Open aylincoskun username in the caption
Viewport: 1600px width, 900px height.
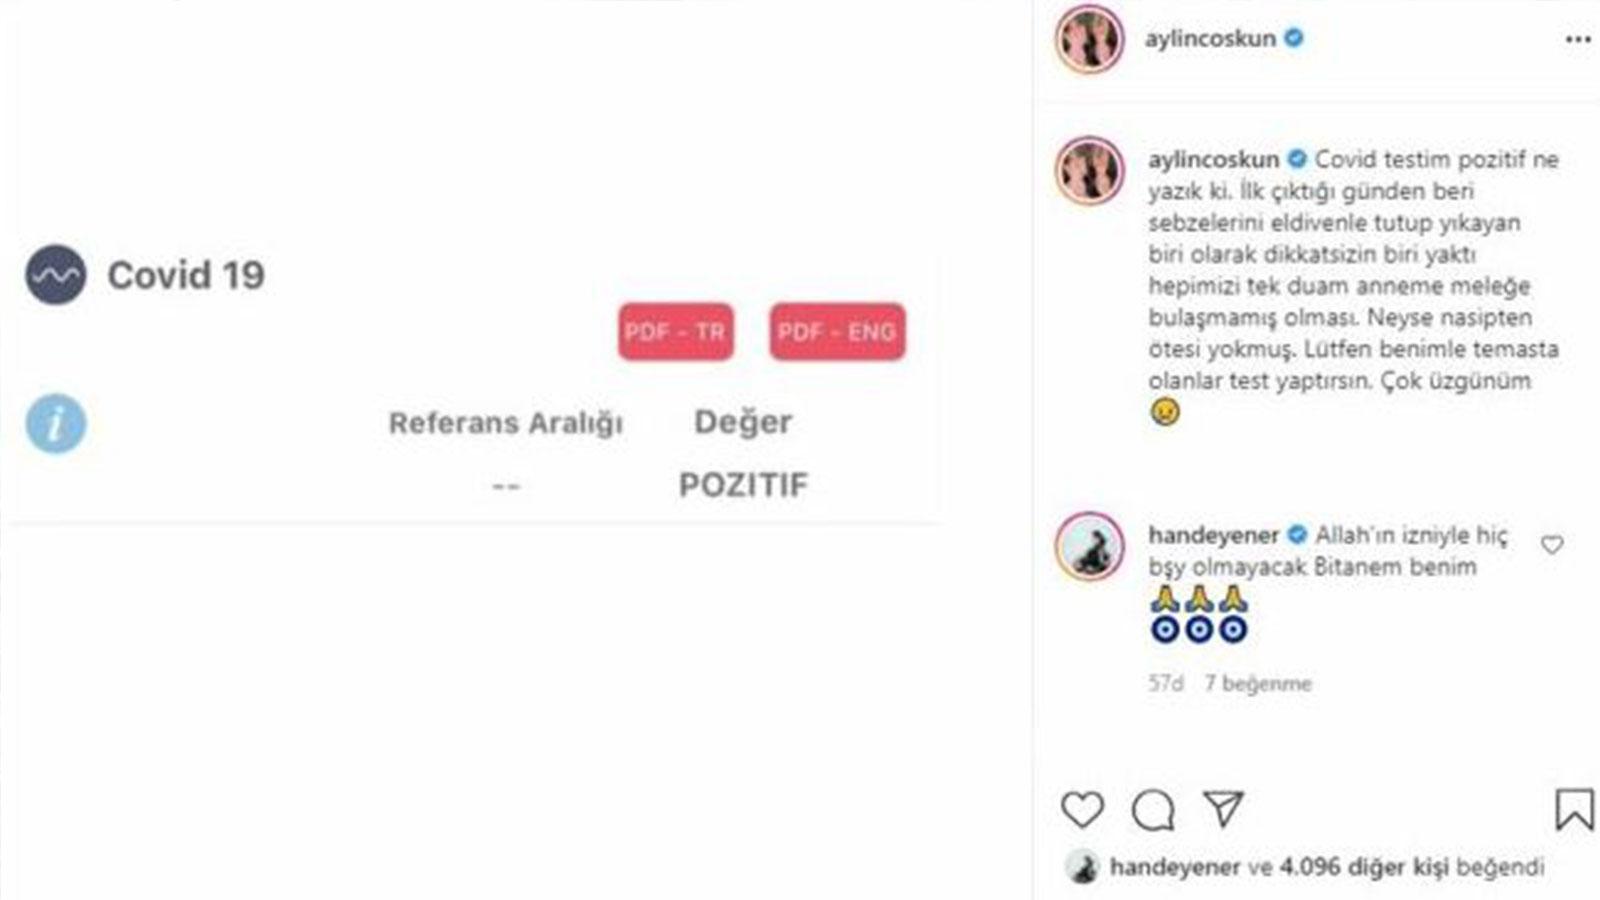pyautogui.click(x=1214, y=159)
